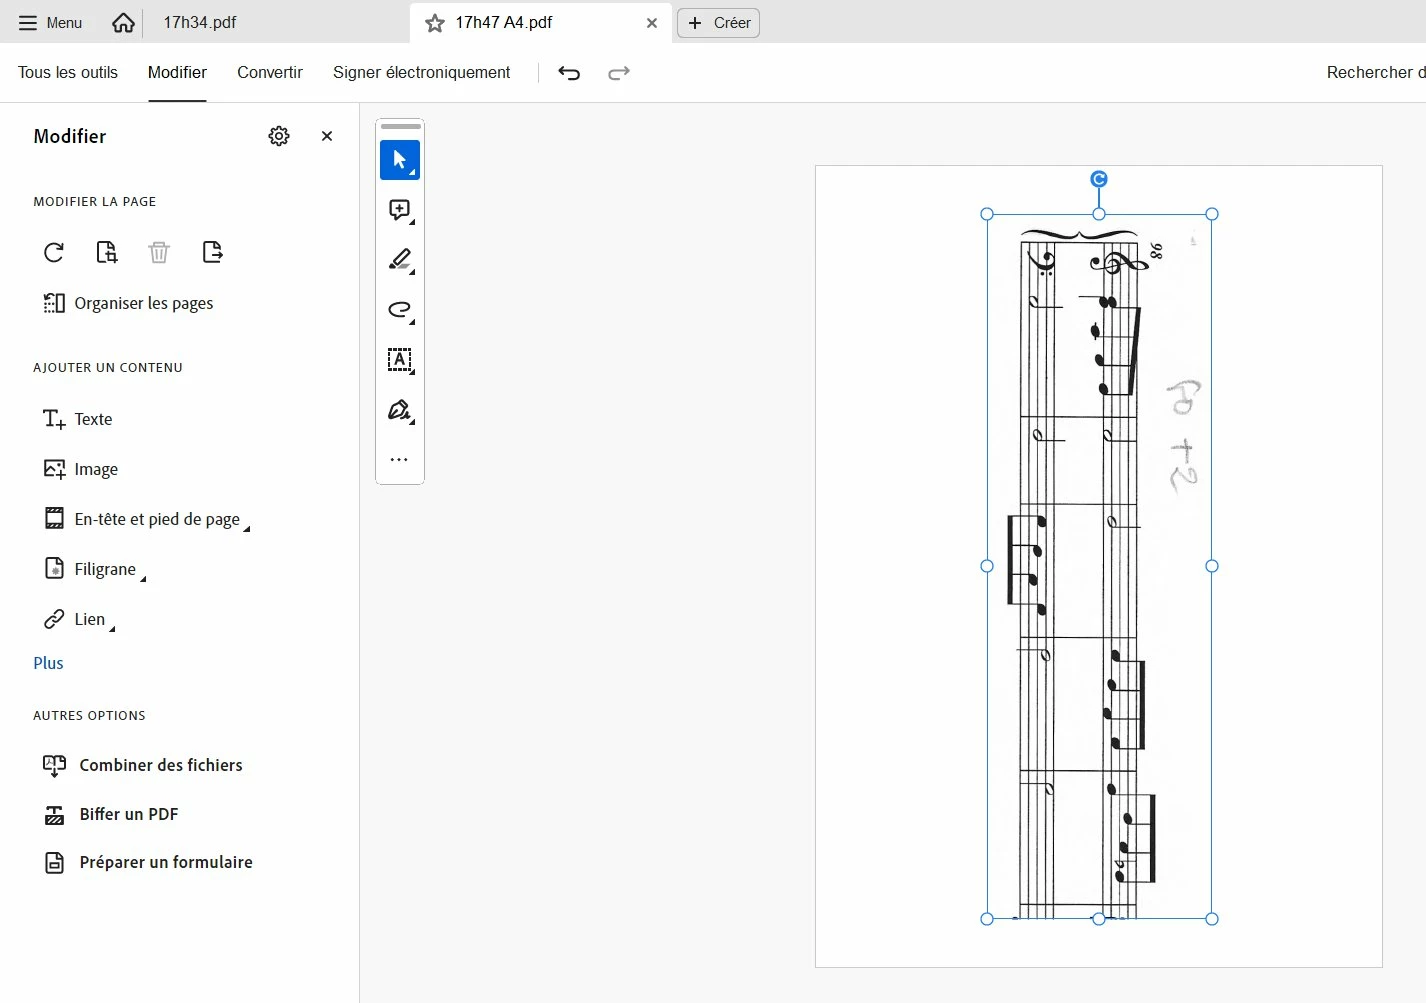The width and height of the screenshot is (1426, 1003).
Task: Open the Rechercher search field
Action: click(1375, 72)
